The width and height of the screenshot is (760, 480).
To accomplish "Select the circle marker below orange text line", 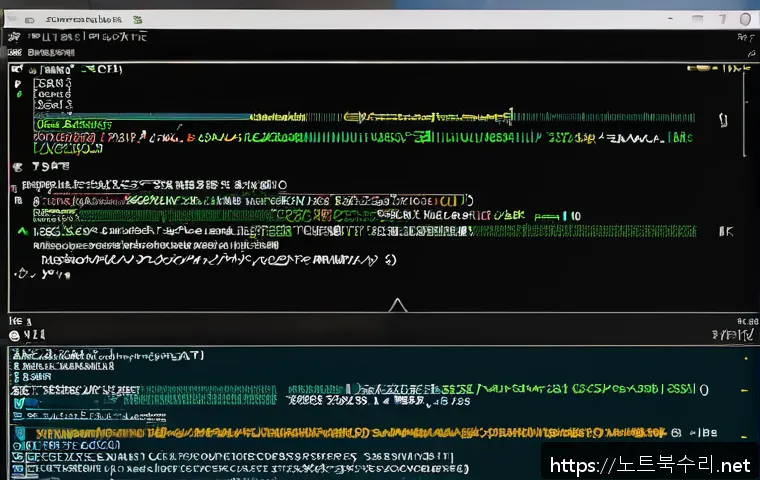I will tap(17, 446).
